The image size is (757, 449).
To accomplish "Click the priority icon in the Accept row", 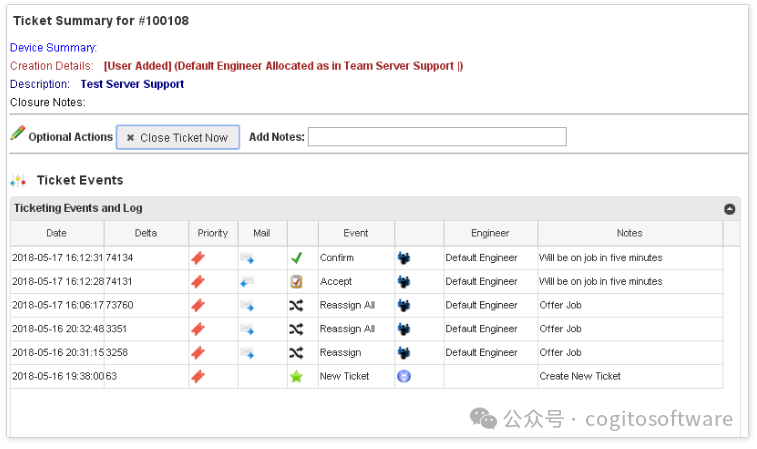I will [198, 281].
